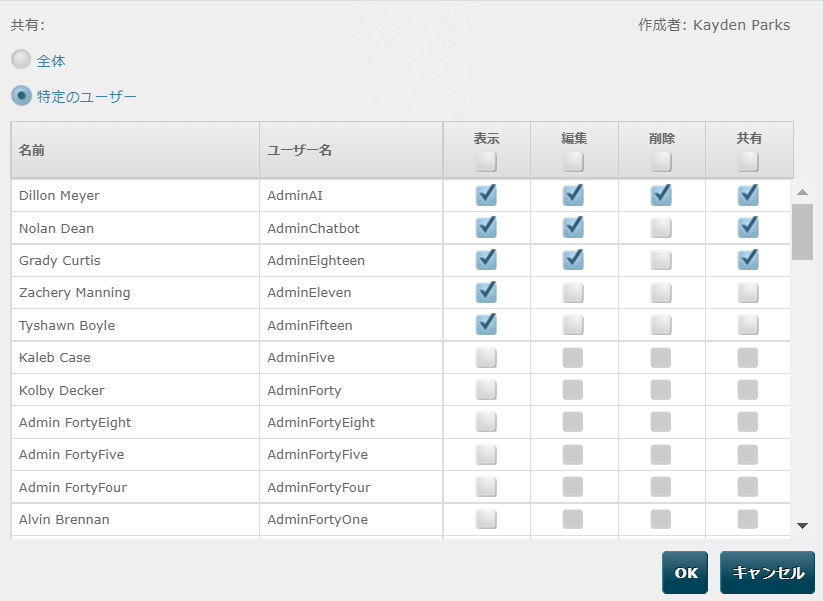Confirm sharing settings with OK button
The image size is (823, 601).
tap(685, 572)
